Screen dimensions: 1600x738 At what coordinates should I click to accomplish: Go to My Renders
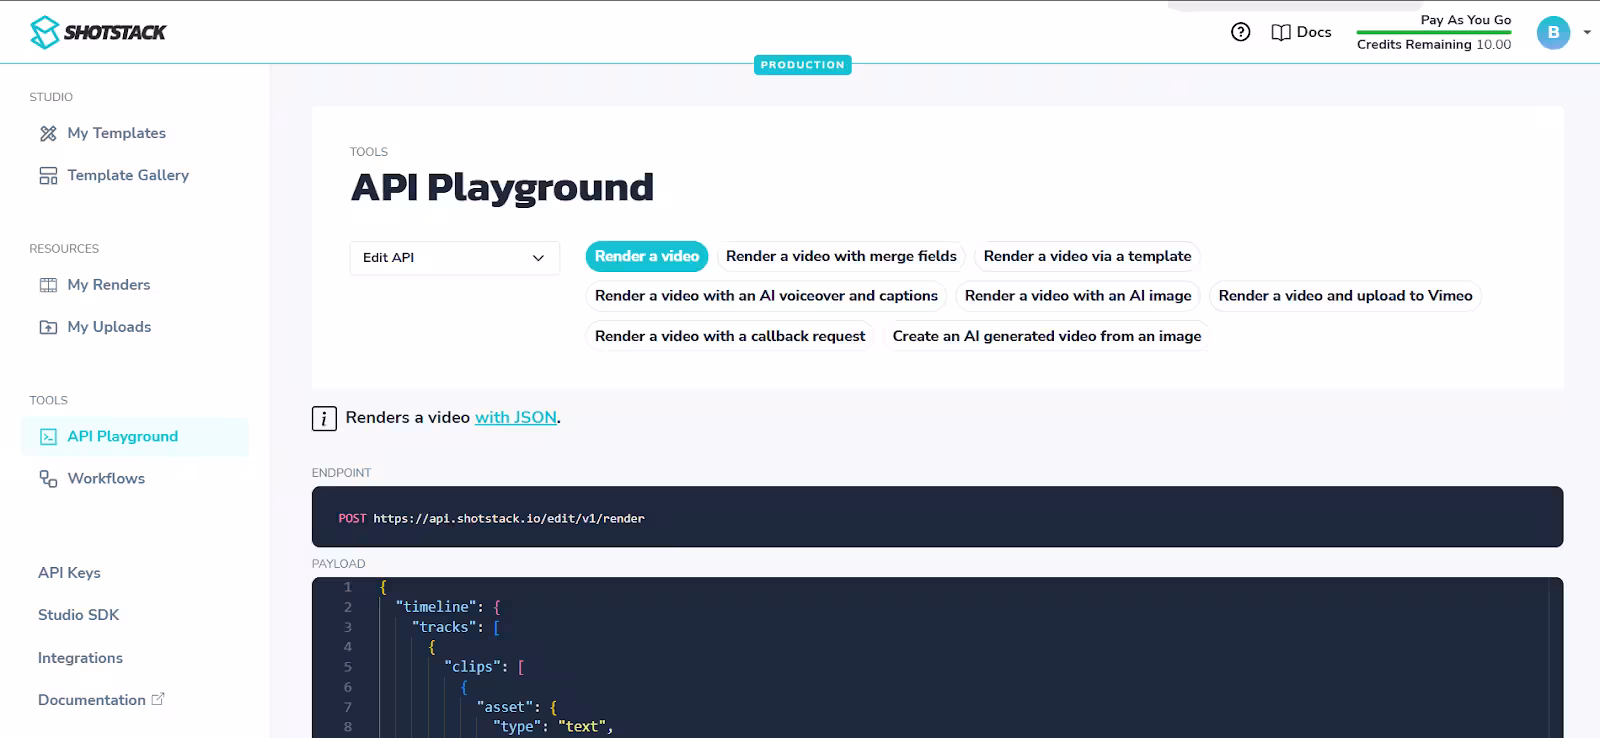coord(108,285)
